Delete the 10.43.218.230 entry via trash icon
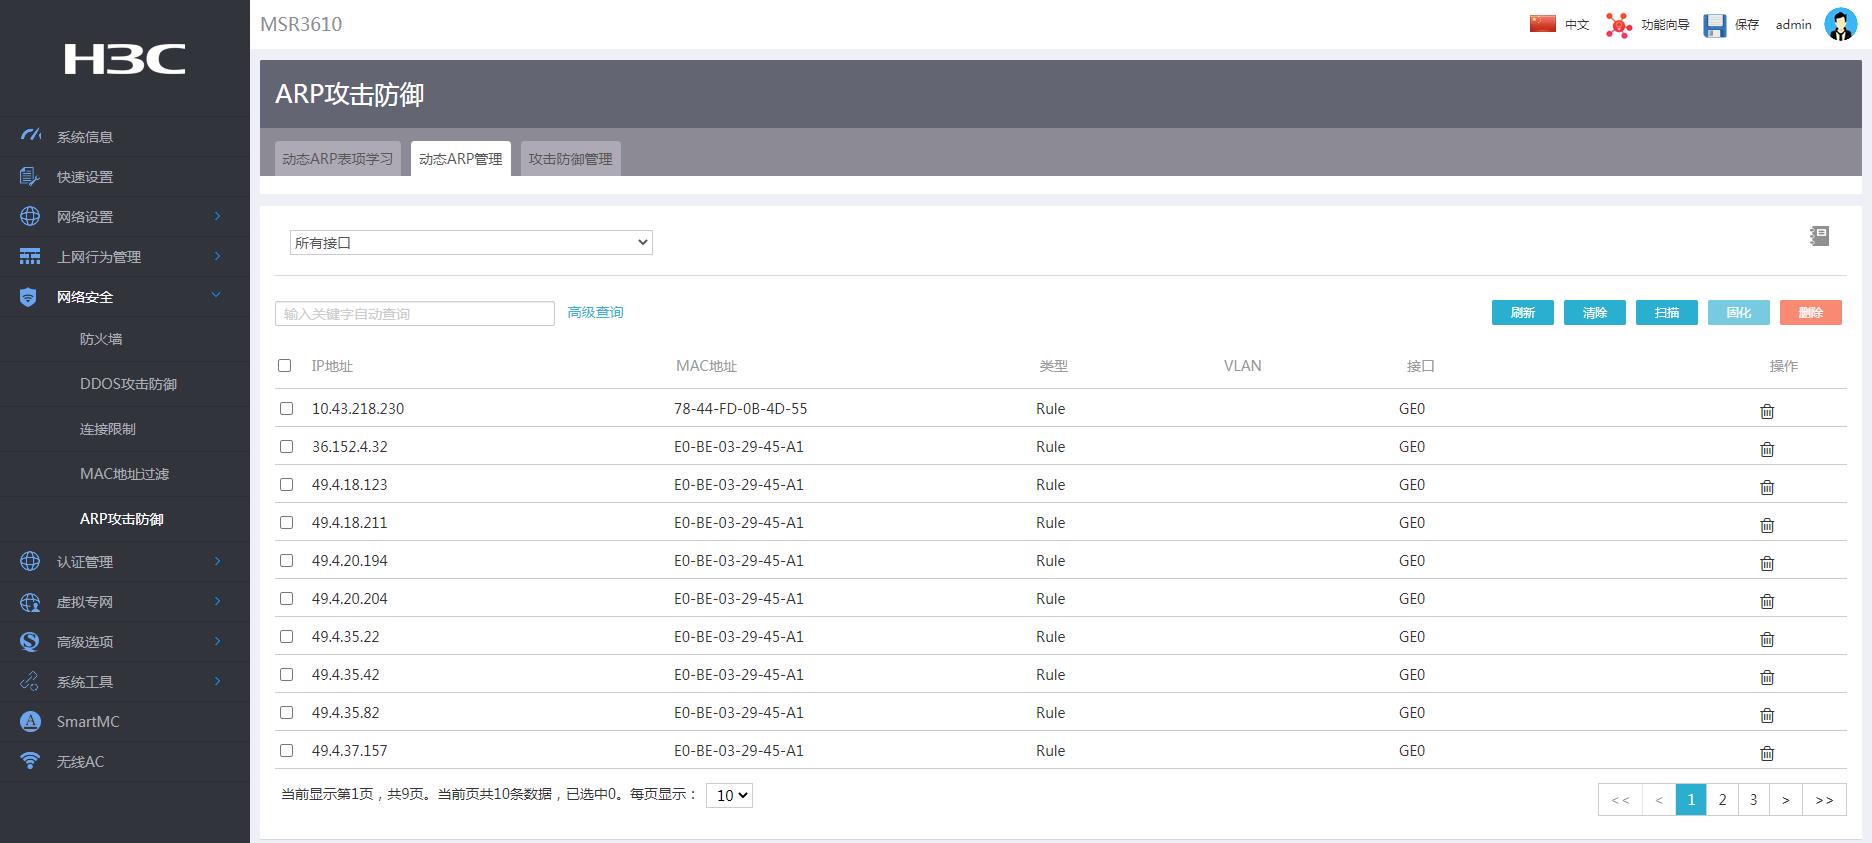This screenshot has height=843, width=1872. (1767, 411)
